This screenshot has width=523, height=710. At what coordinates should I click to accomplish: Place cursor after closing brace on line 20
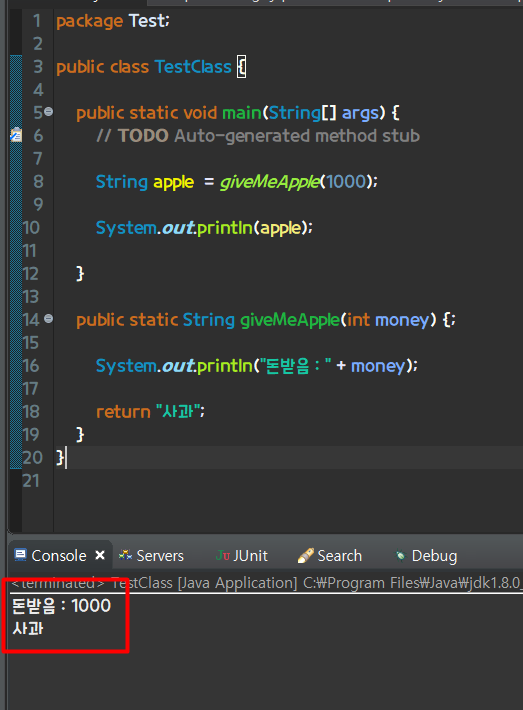[x=66, y=457]
